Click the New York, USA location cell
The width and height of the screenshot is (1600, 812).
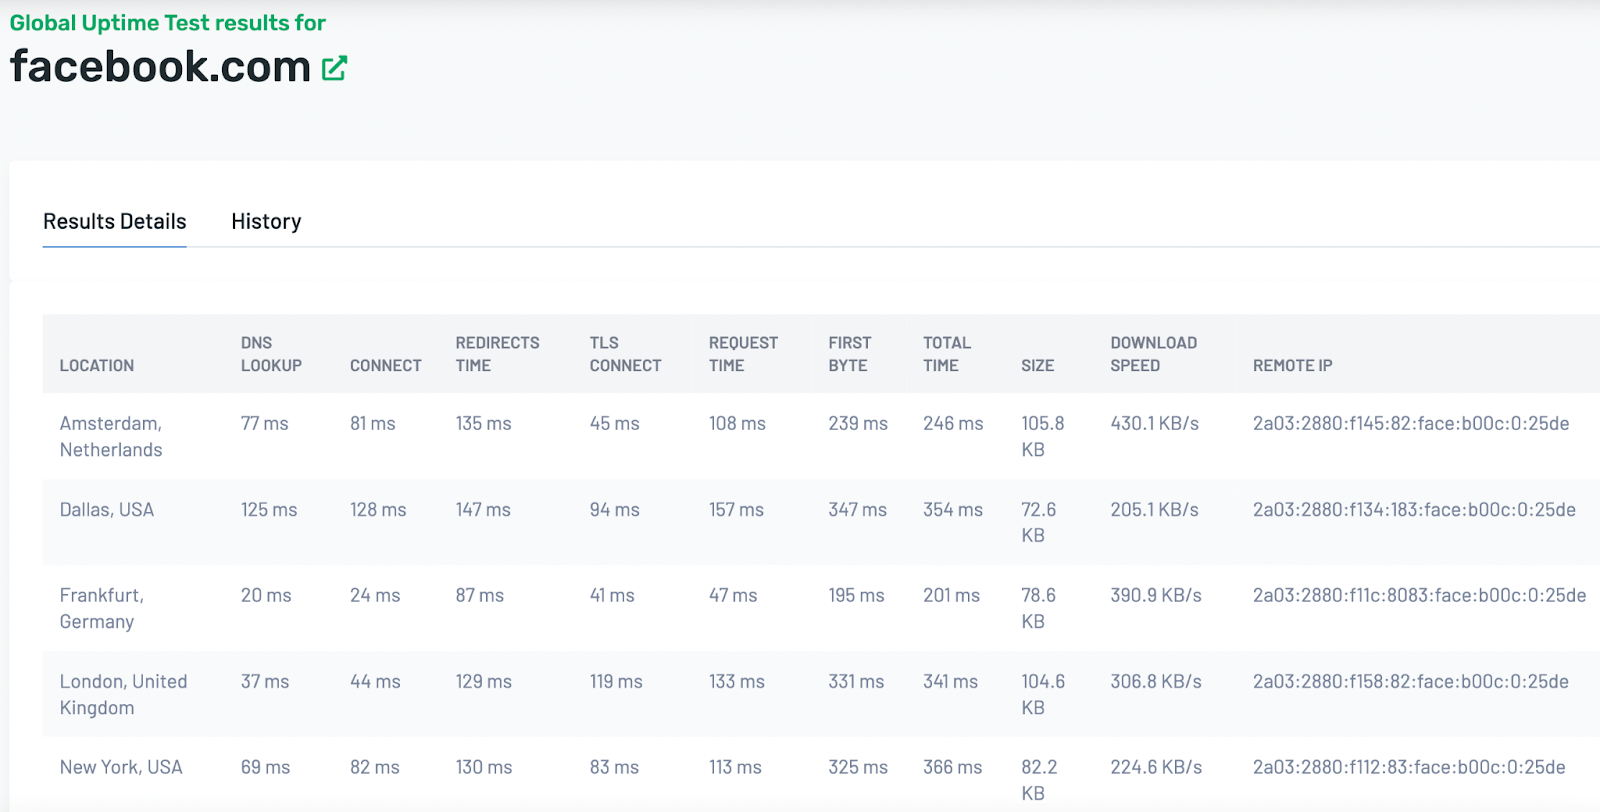(x=121, y=768)
